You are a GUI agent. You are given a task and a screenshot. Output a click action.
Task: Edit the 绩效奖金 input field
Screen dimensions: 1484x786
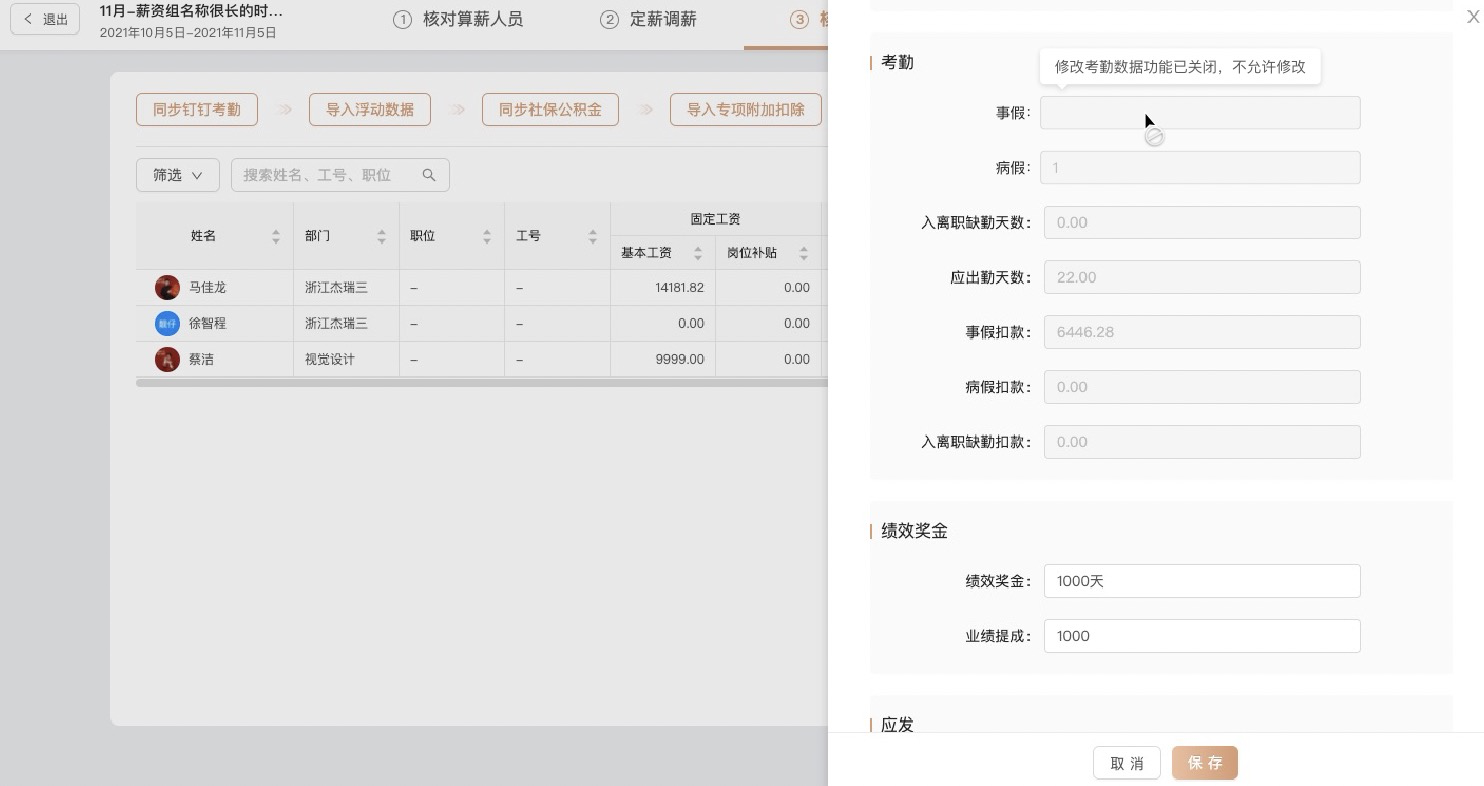[x=1202, y=581]
